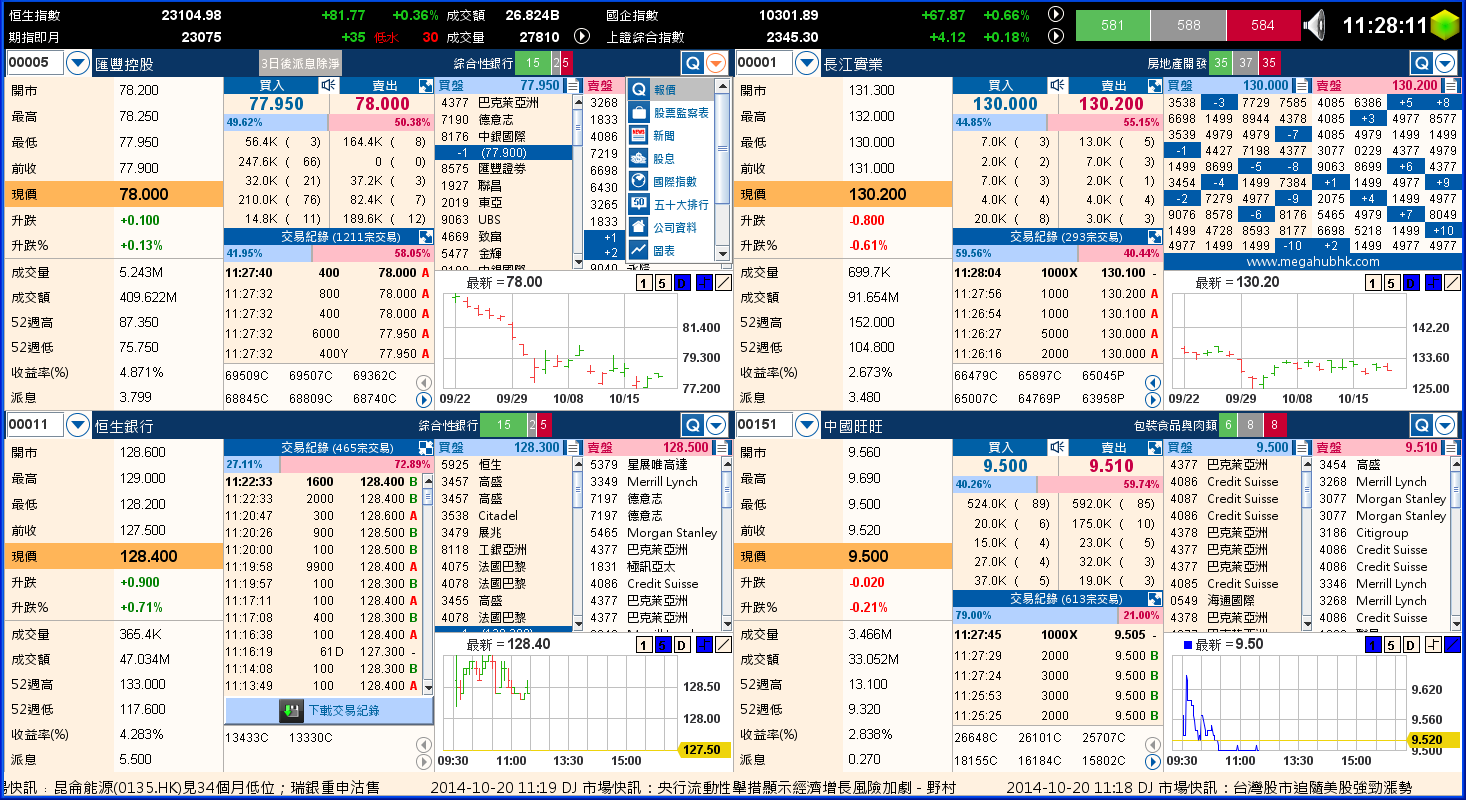Screen dimensions: 1466x800
Task: Open the stock code dropdown for 00001
Action: [808, 63]
